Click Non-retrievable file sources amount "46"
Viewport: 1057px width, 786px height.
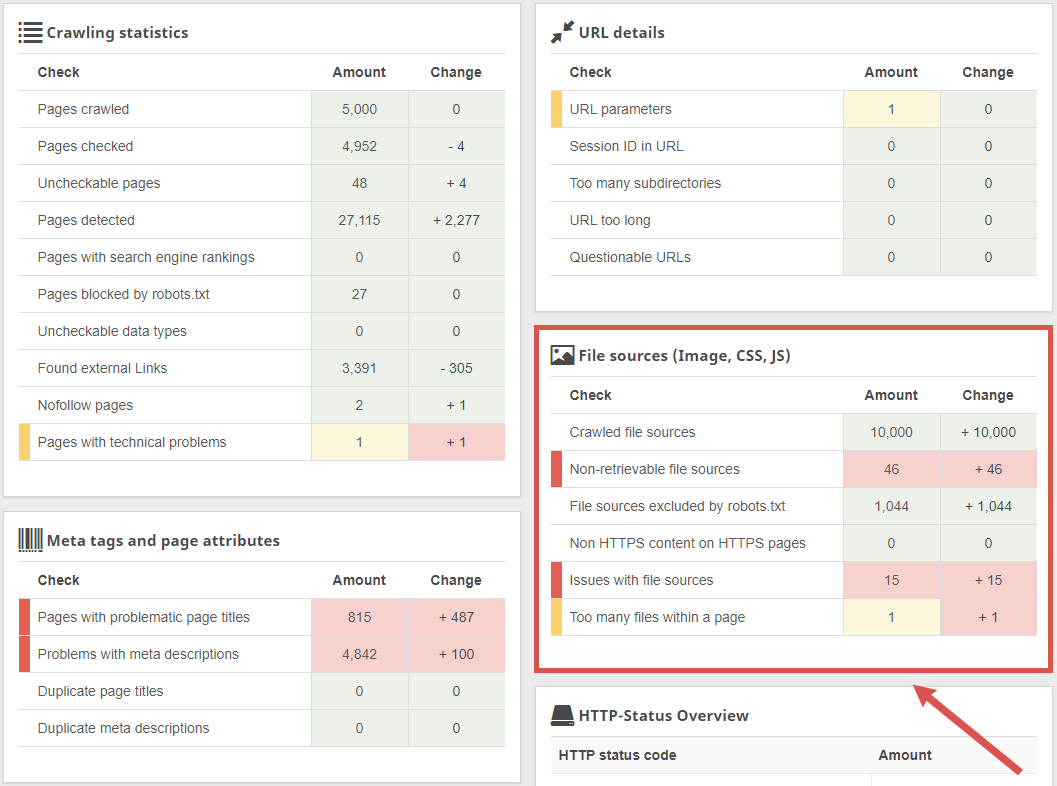click(x=891, y=469)
